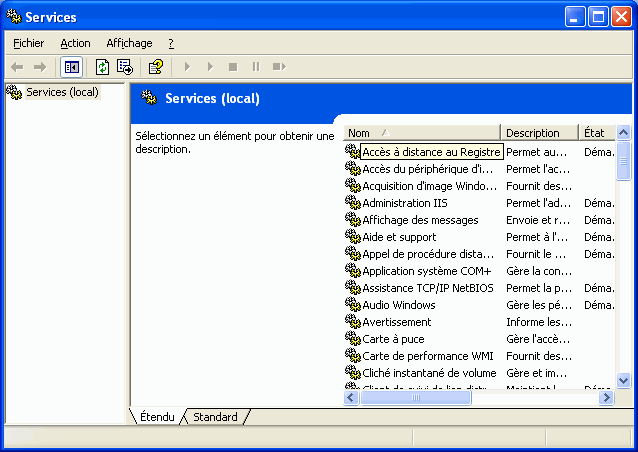Click the Services title bar gear icon
The height and width of the screenshot is (452, 638).
[x=13, y=16]
